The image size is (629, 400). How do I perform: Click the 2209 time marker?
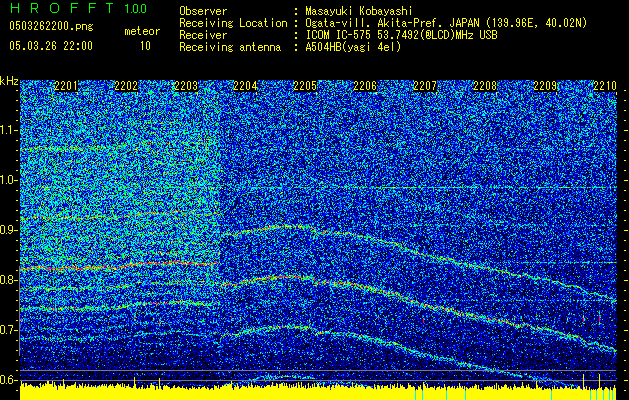[x=545, y=86]
